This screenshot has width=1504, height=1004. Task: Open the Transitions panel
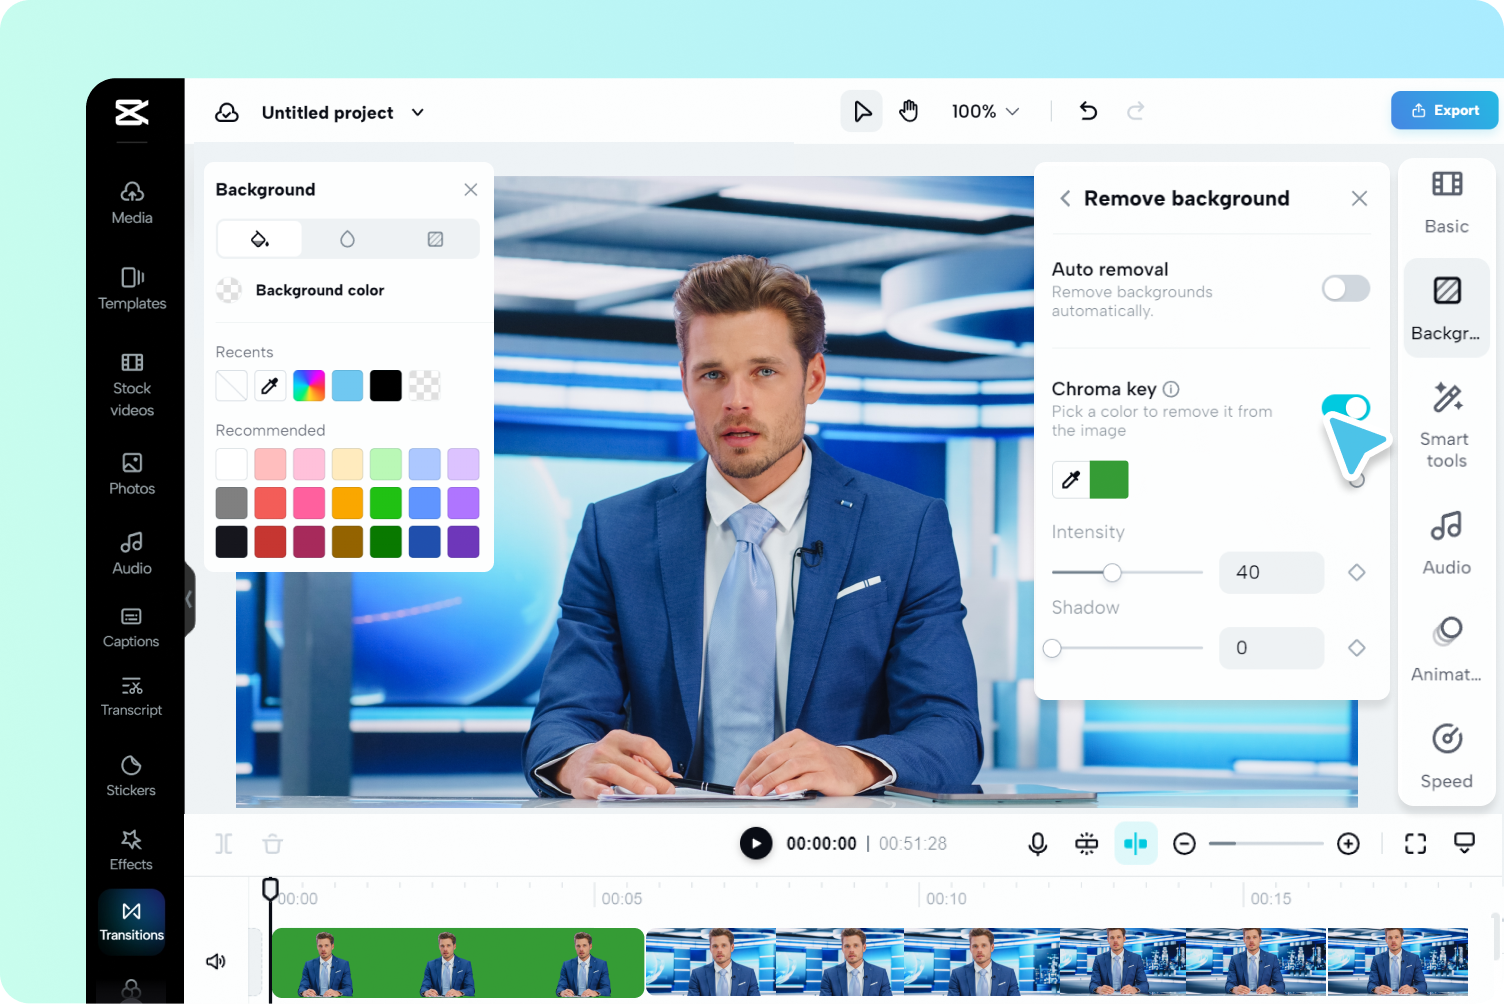click(131, 920)
